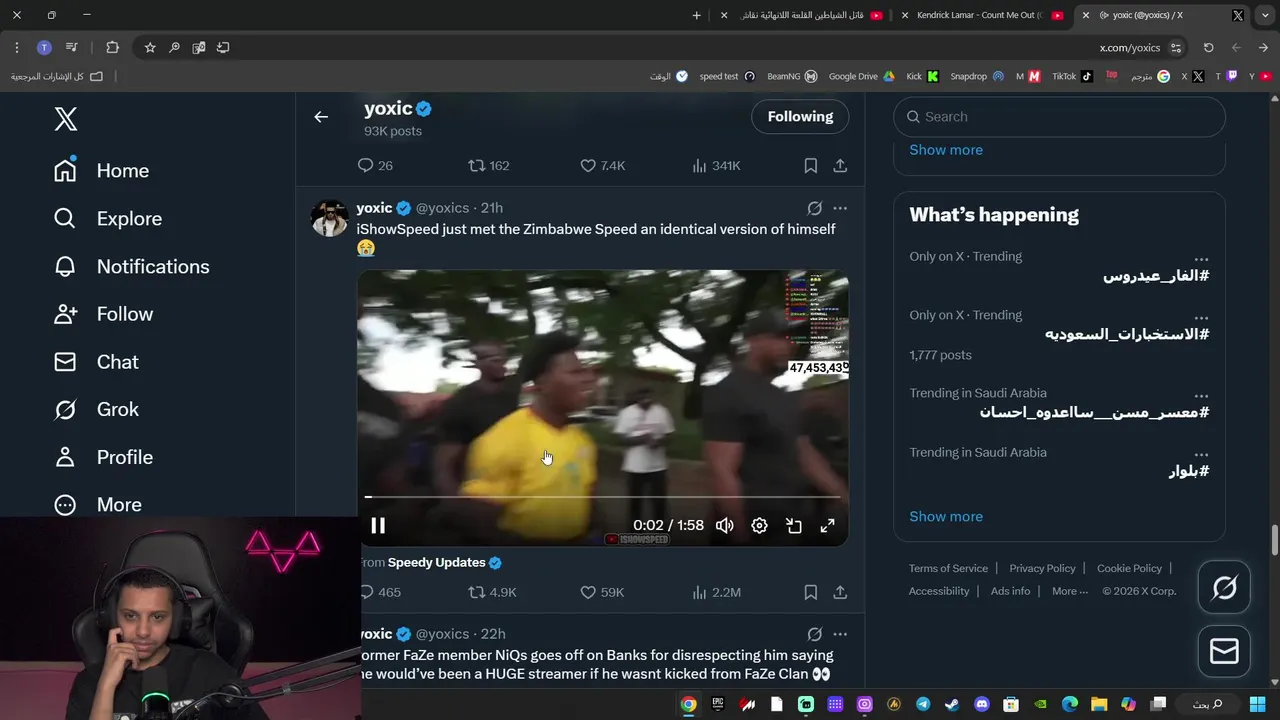Viewport: 1280px width, 720px height.
Task: Reply to the top post with 26 replies
Action: (375, 166)
